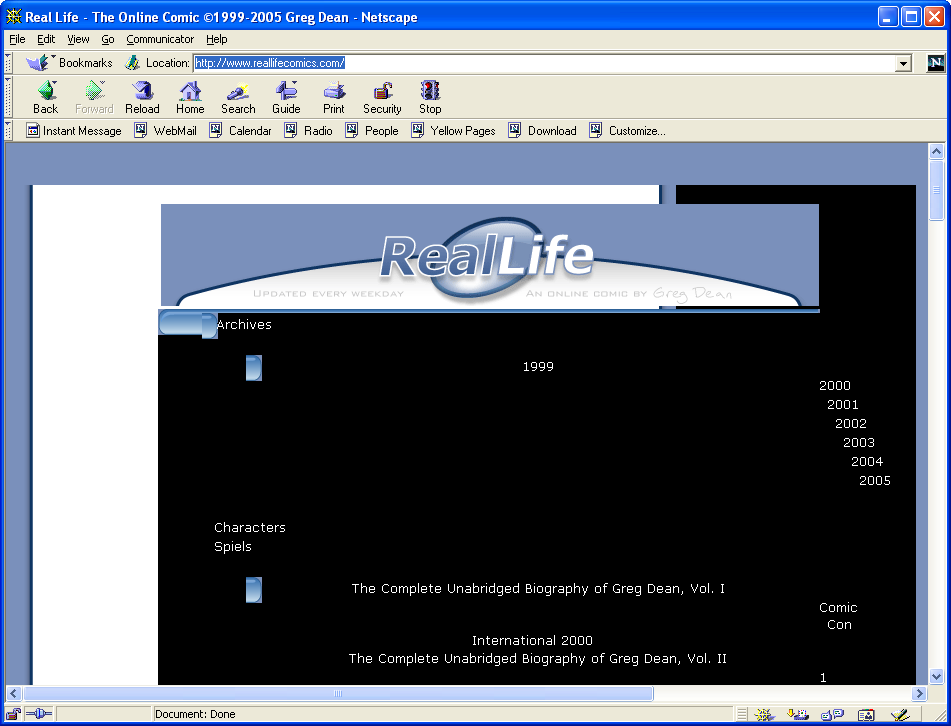The image size is (951, 726).
Task: Open Composer icon in status bar
Action: 900,714
